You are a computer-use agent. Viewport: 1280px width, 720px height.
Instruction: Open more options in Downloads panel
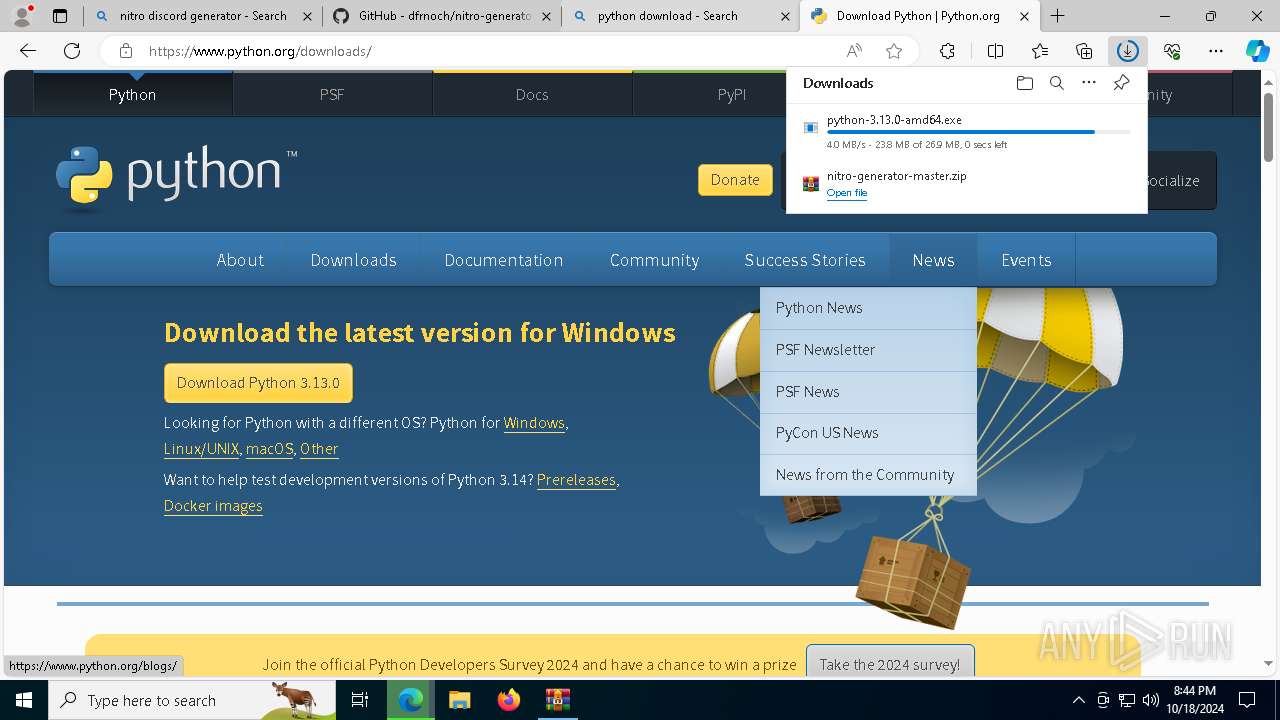(1089, 83)
